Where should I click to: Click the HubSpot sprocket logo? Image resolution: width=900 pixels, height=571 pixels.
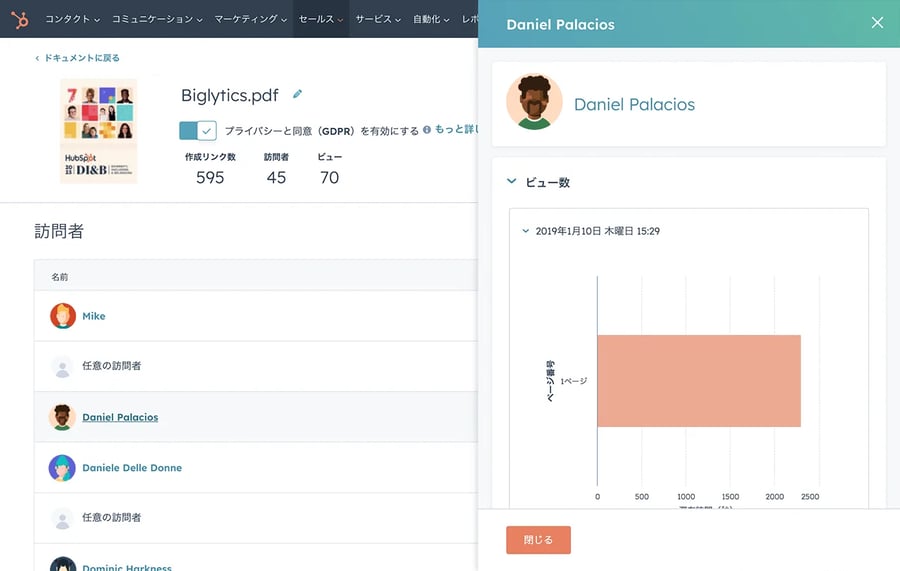pos(20,20)
